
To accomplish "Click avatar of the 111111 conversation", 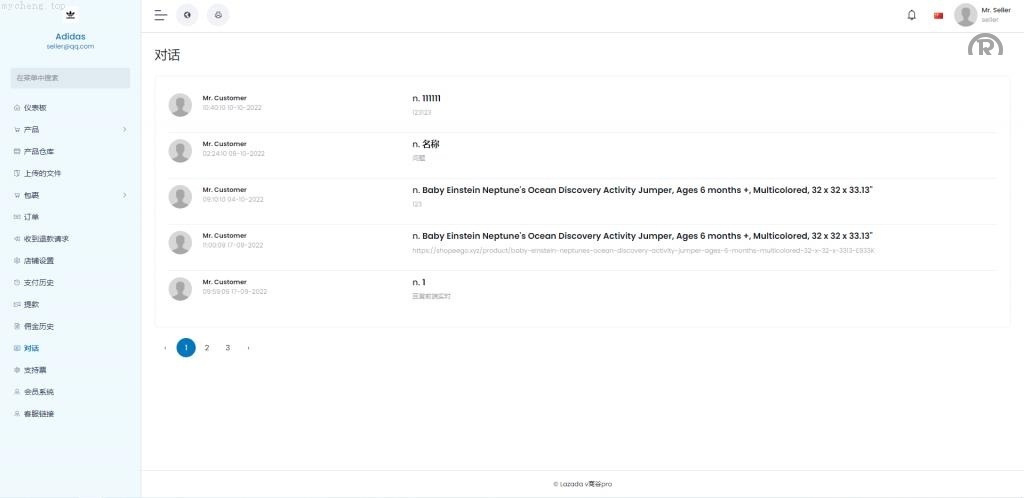I will pyautogui.click(x=180, y=105).
